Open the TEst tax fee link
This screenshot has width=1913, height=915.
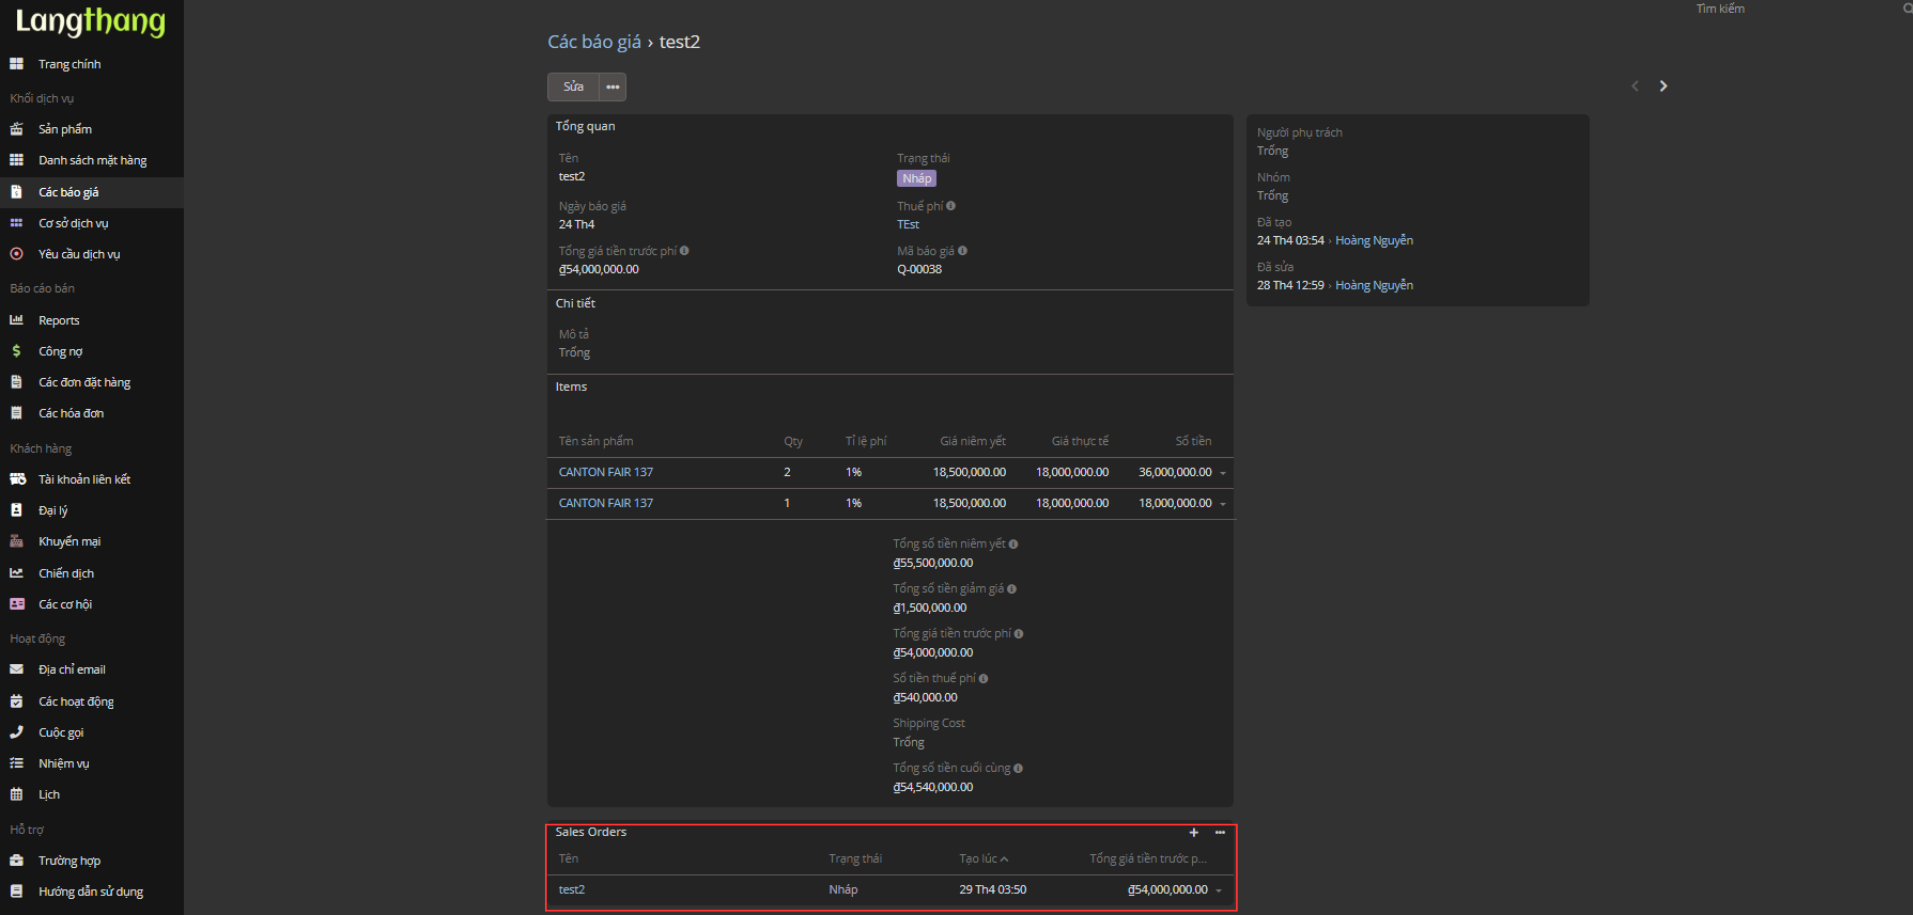[x=908, y=225]
